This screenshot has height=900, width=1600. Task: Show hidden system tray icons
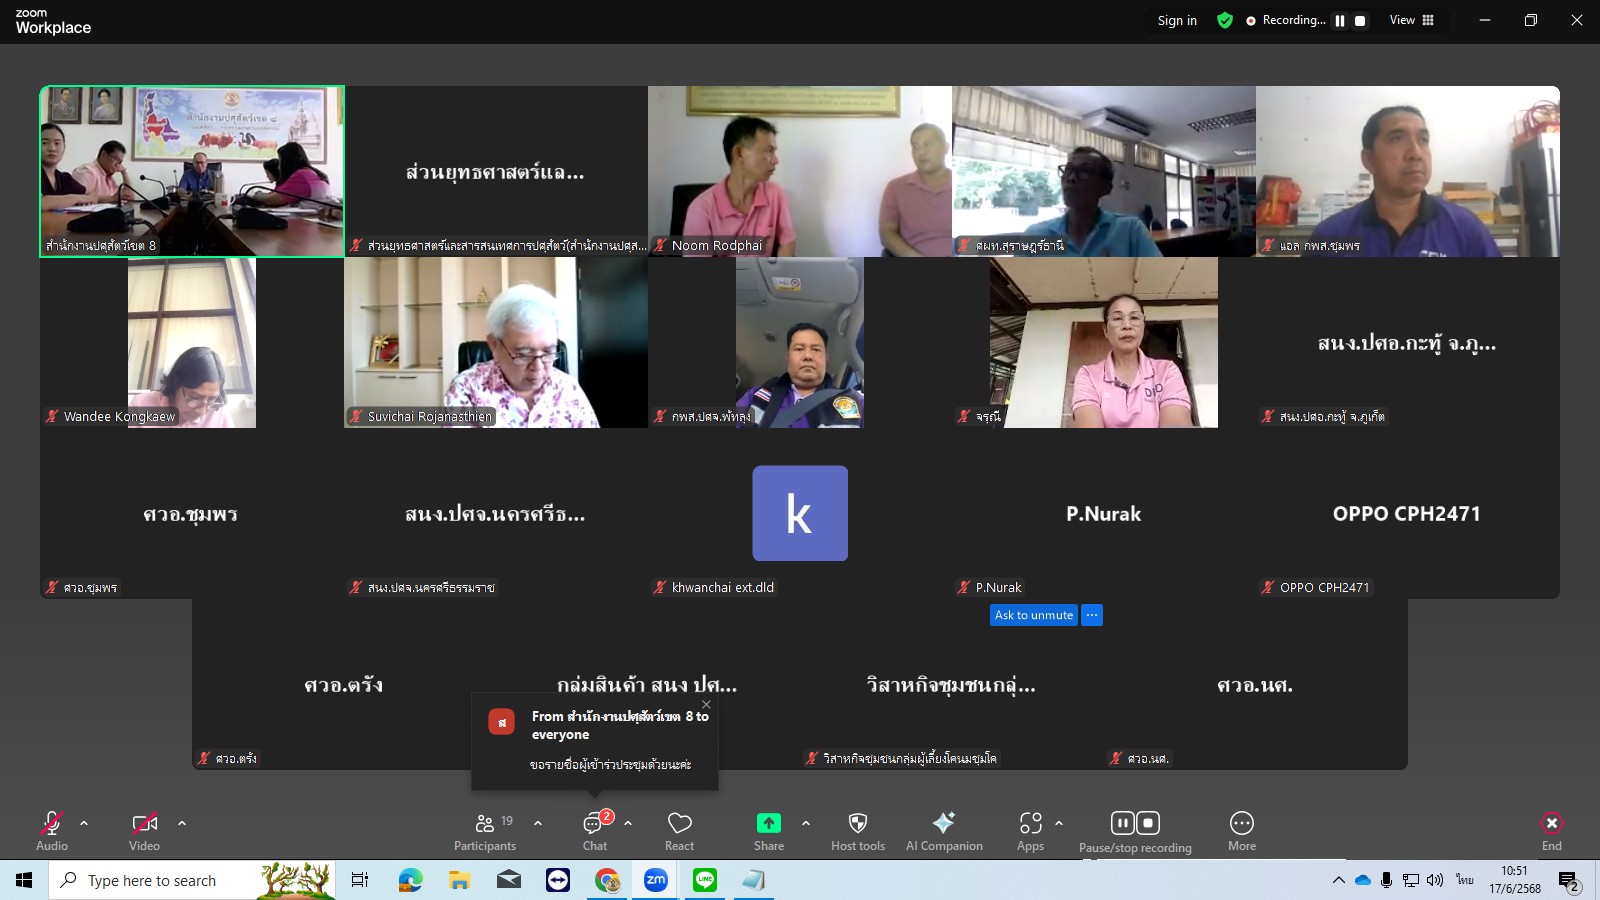[x=1339, y=880]
